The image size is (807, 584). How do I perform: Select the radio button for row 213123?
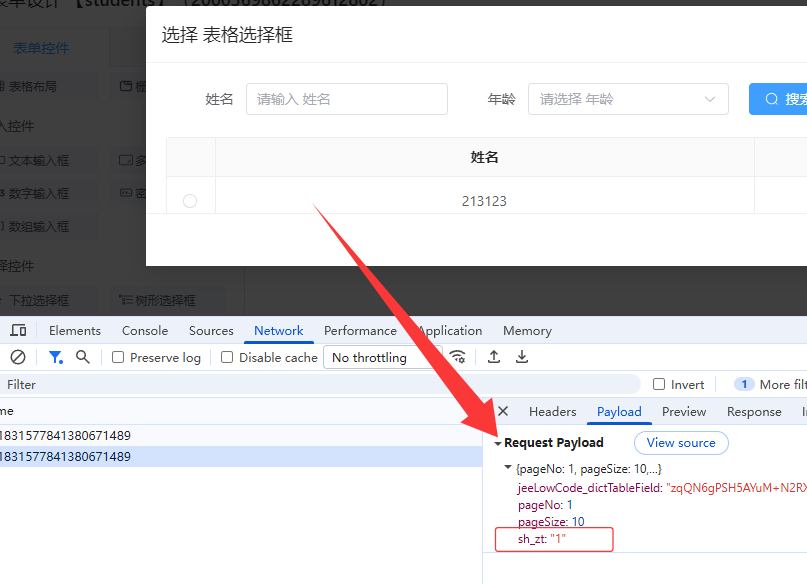tap(190, 201)
